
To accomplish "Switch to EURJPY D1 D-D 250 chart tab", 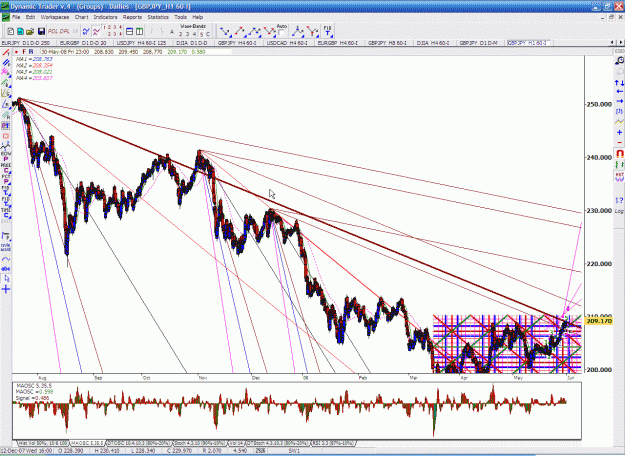I will pyautogui.click(x=26, y=43).
